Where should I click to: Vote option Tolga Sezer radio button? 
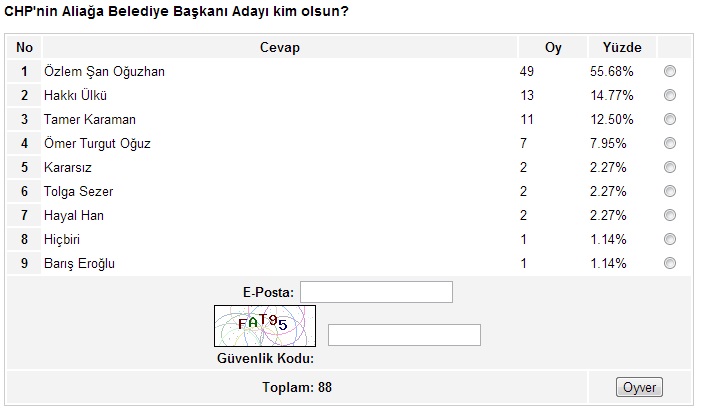tap(670, 191)
